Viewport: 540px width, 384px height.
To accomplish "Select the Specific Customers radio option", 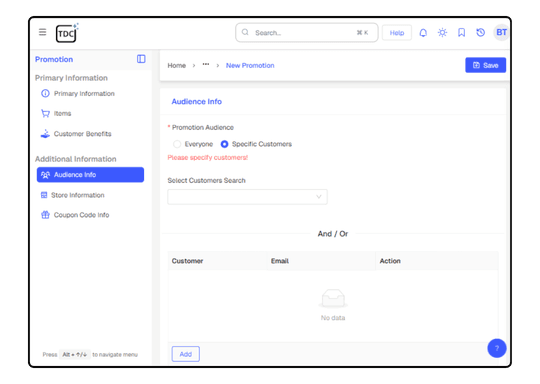I will [224, 144].
